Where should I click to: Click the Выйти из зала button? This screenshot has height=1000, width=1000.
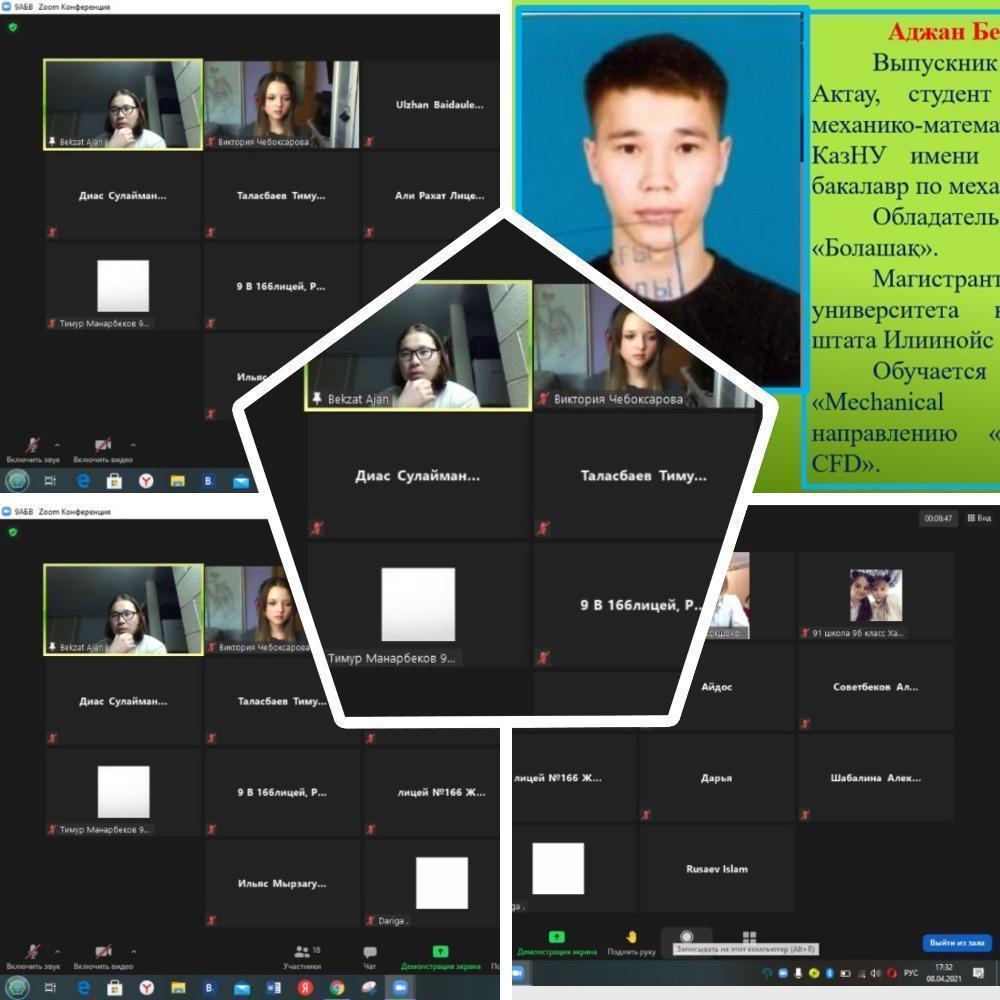956,942
